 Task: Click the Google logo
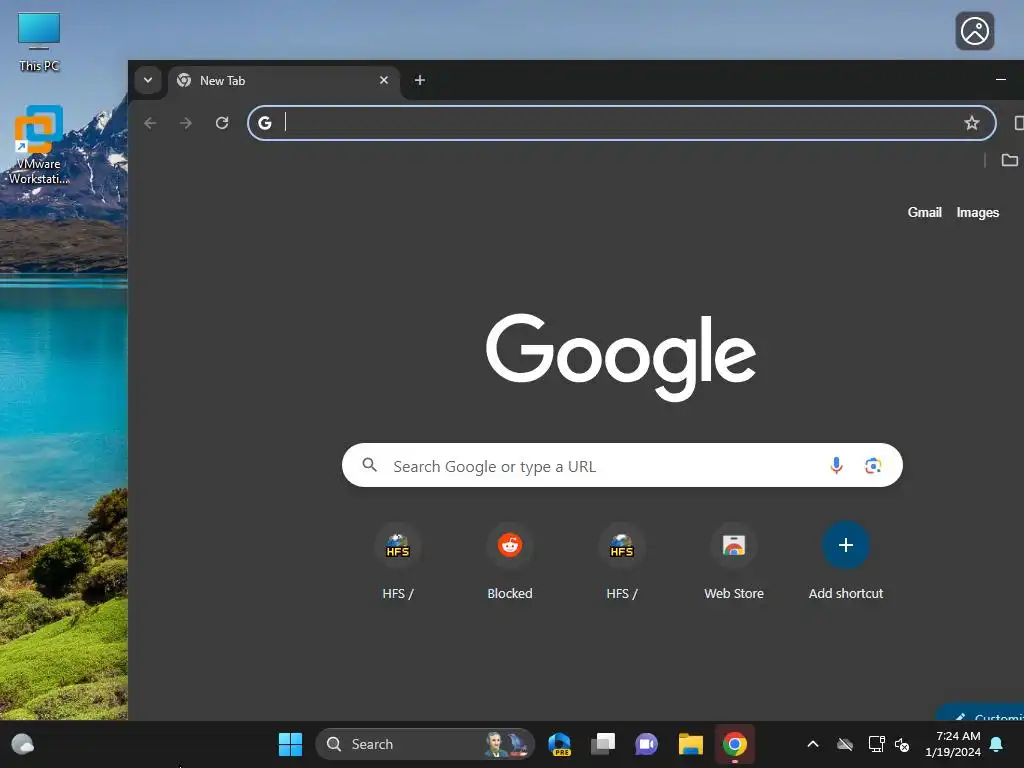point(620,357)
